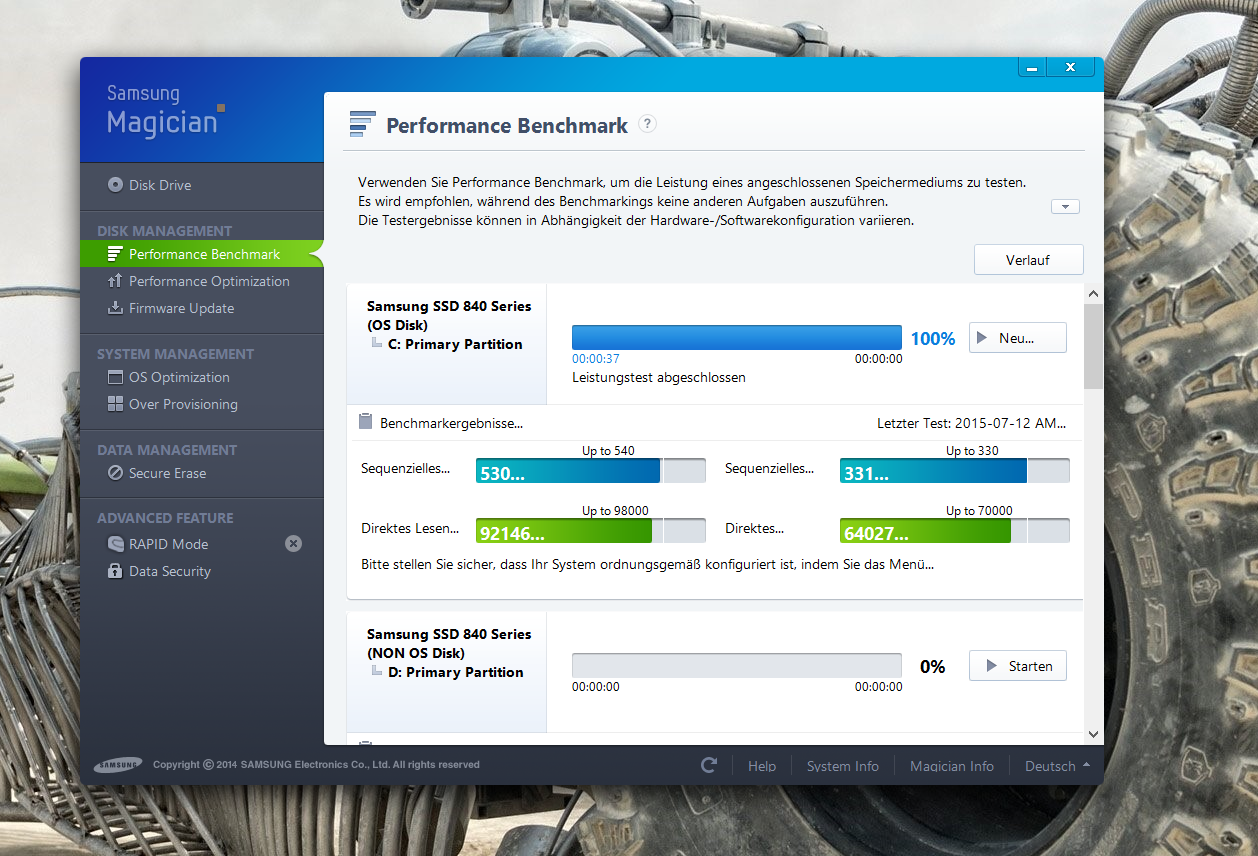Click the Performance Benchmark heading icon

click(x=362, y=124)
